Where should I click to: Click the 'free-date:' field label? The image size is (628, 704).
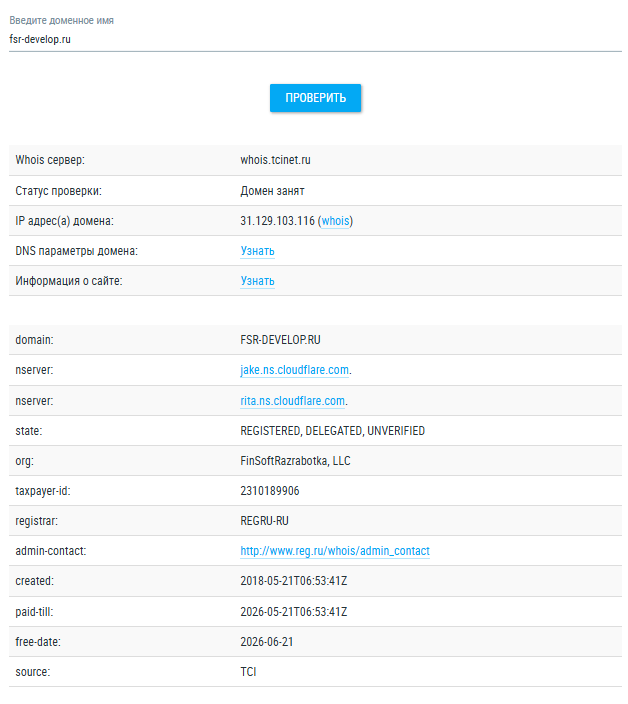tap(38, 642)
